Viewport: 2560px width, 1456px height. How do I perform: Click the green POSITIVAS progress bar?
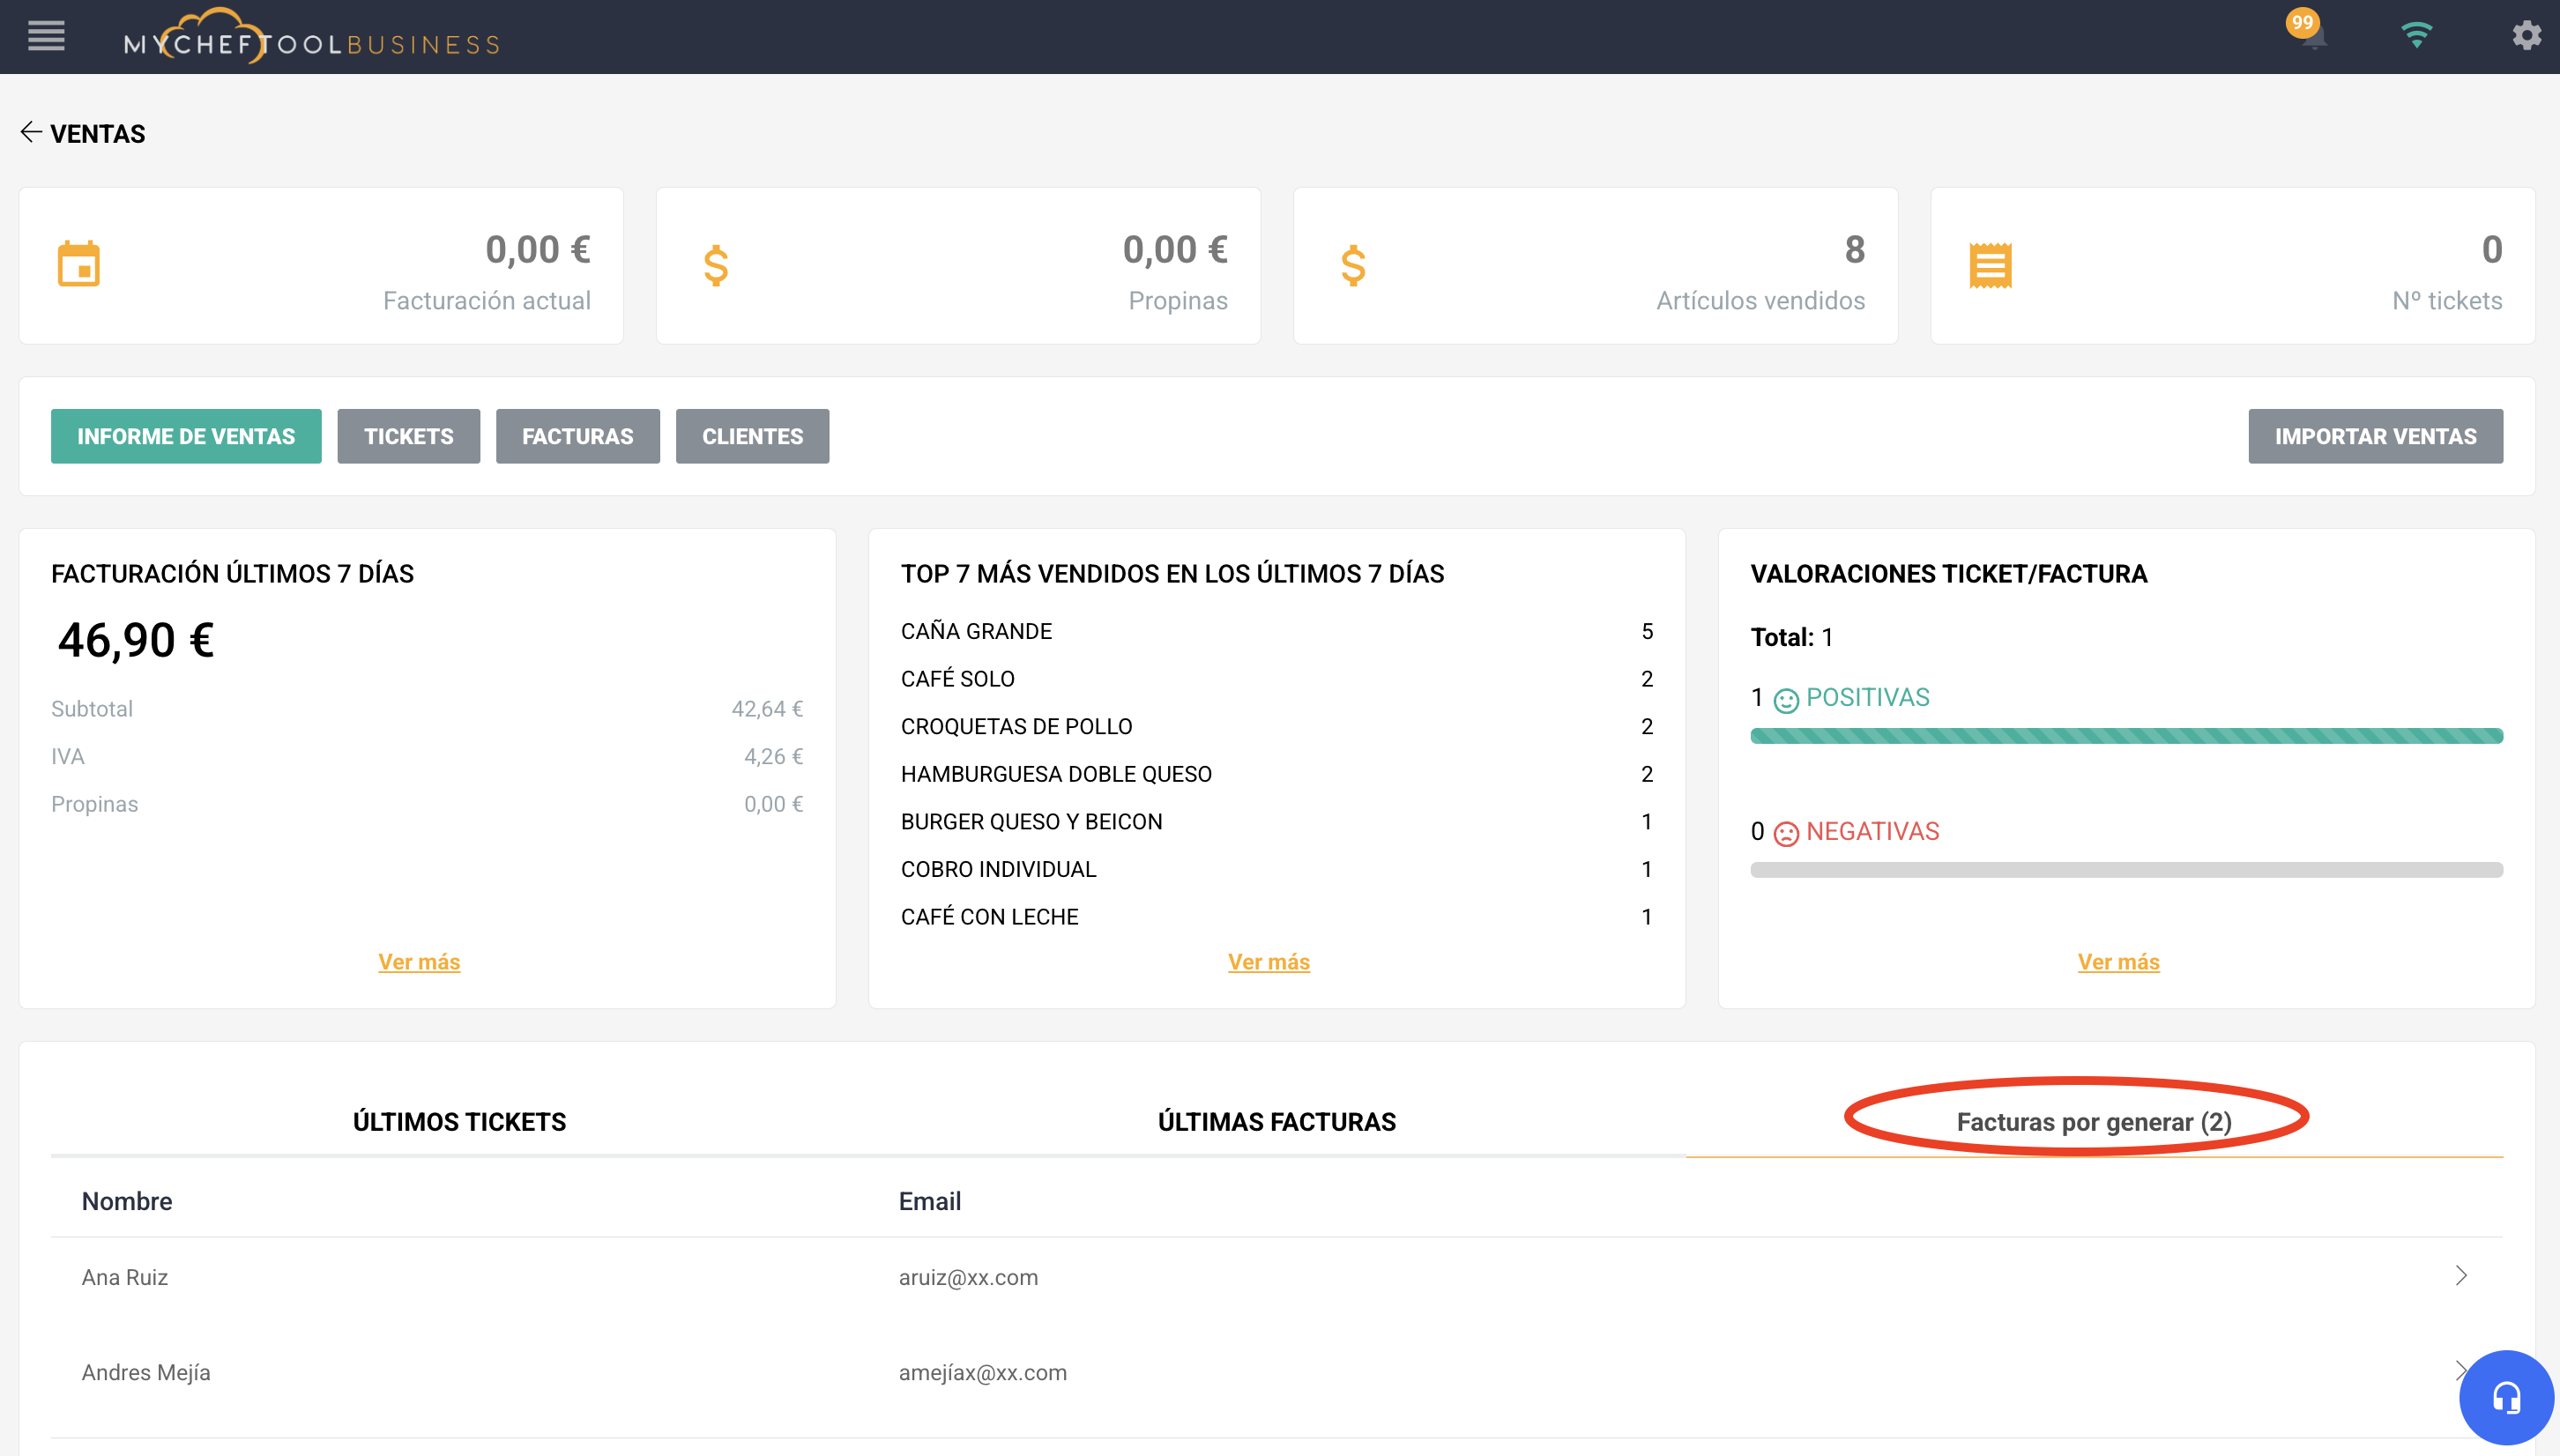pos(2126,737)
